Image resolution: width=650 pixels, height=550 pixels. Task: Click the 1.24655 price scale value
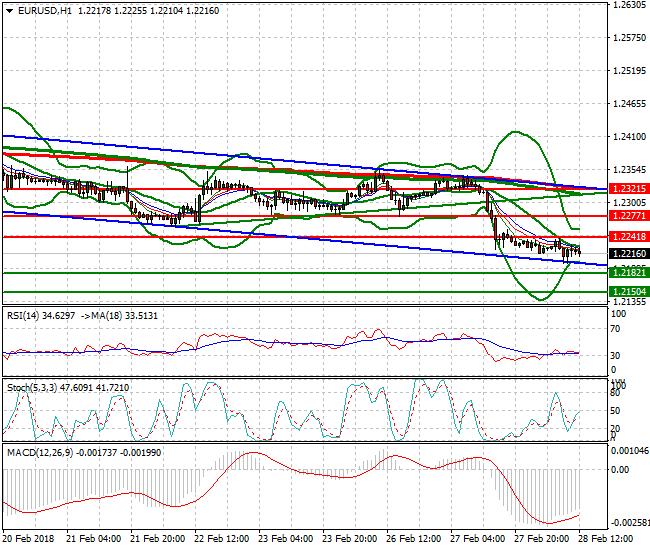(x=629, y=104)
